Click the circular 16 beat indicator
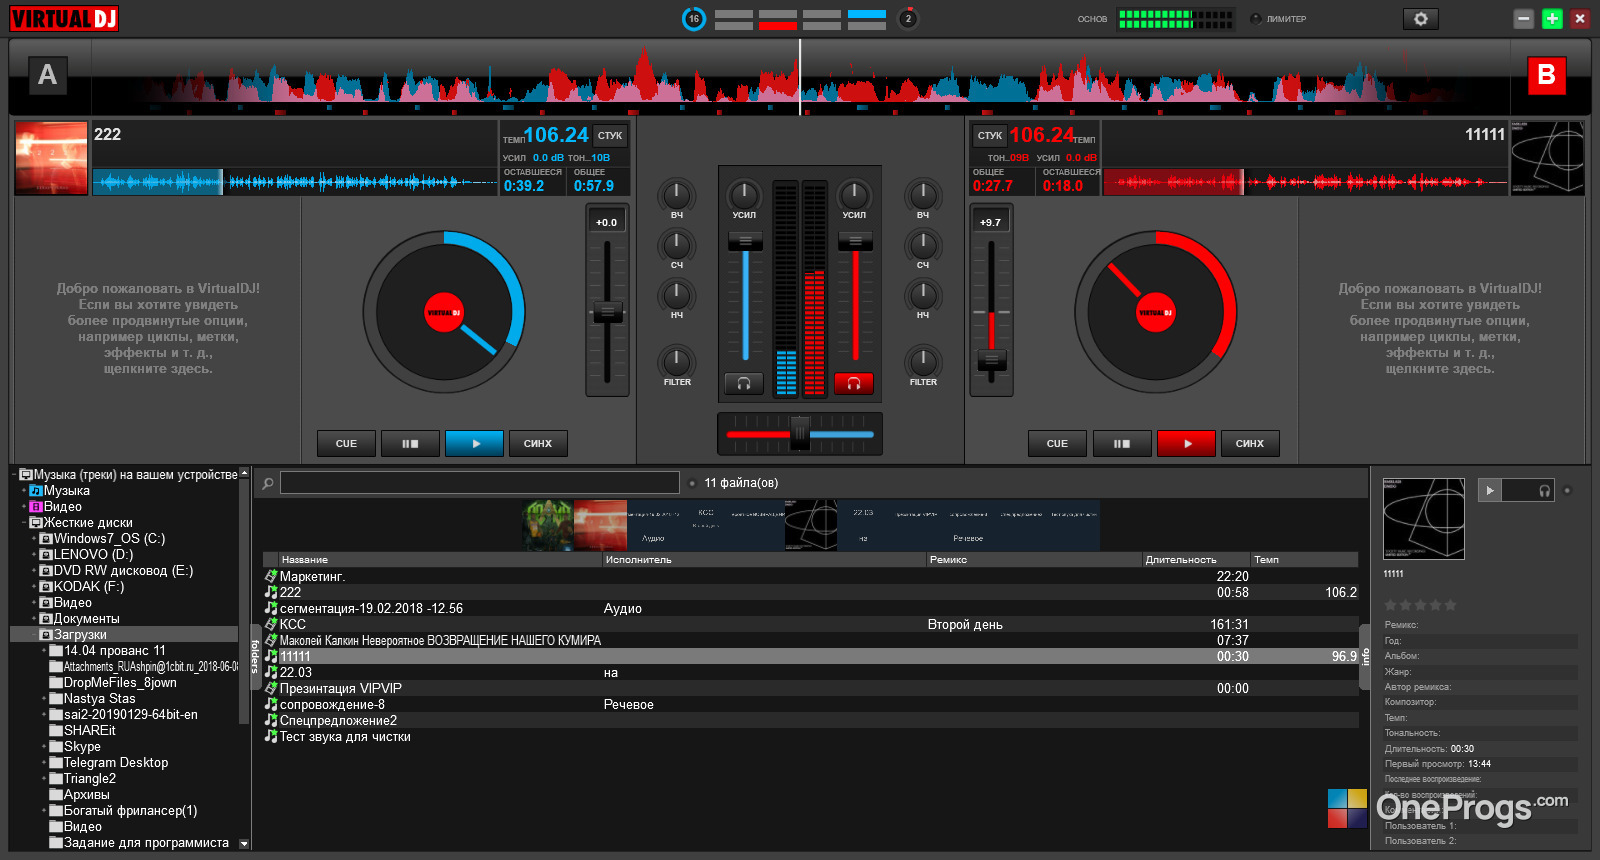 [693, 19]
